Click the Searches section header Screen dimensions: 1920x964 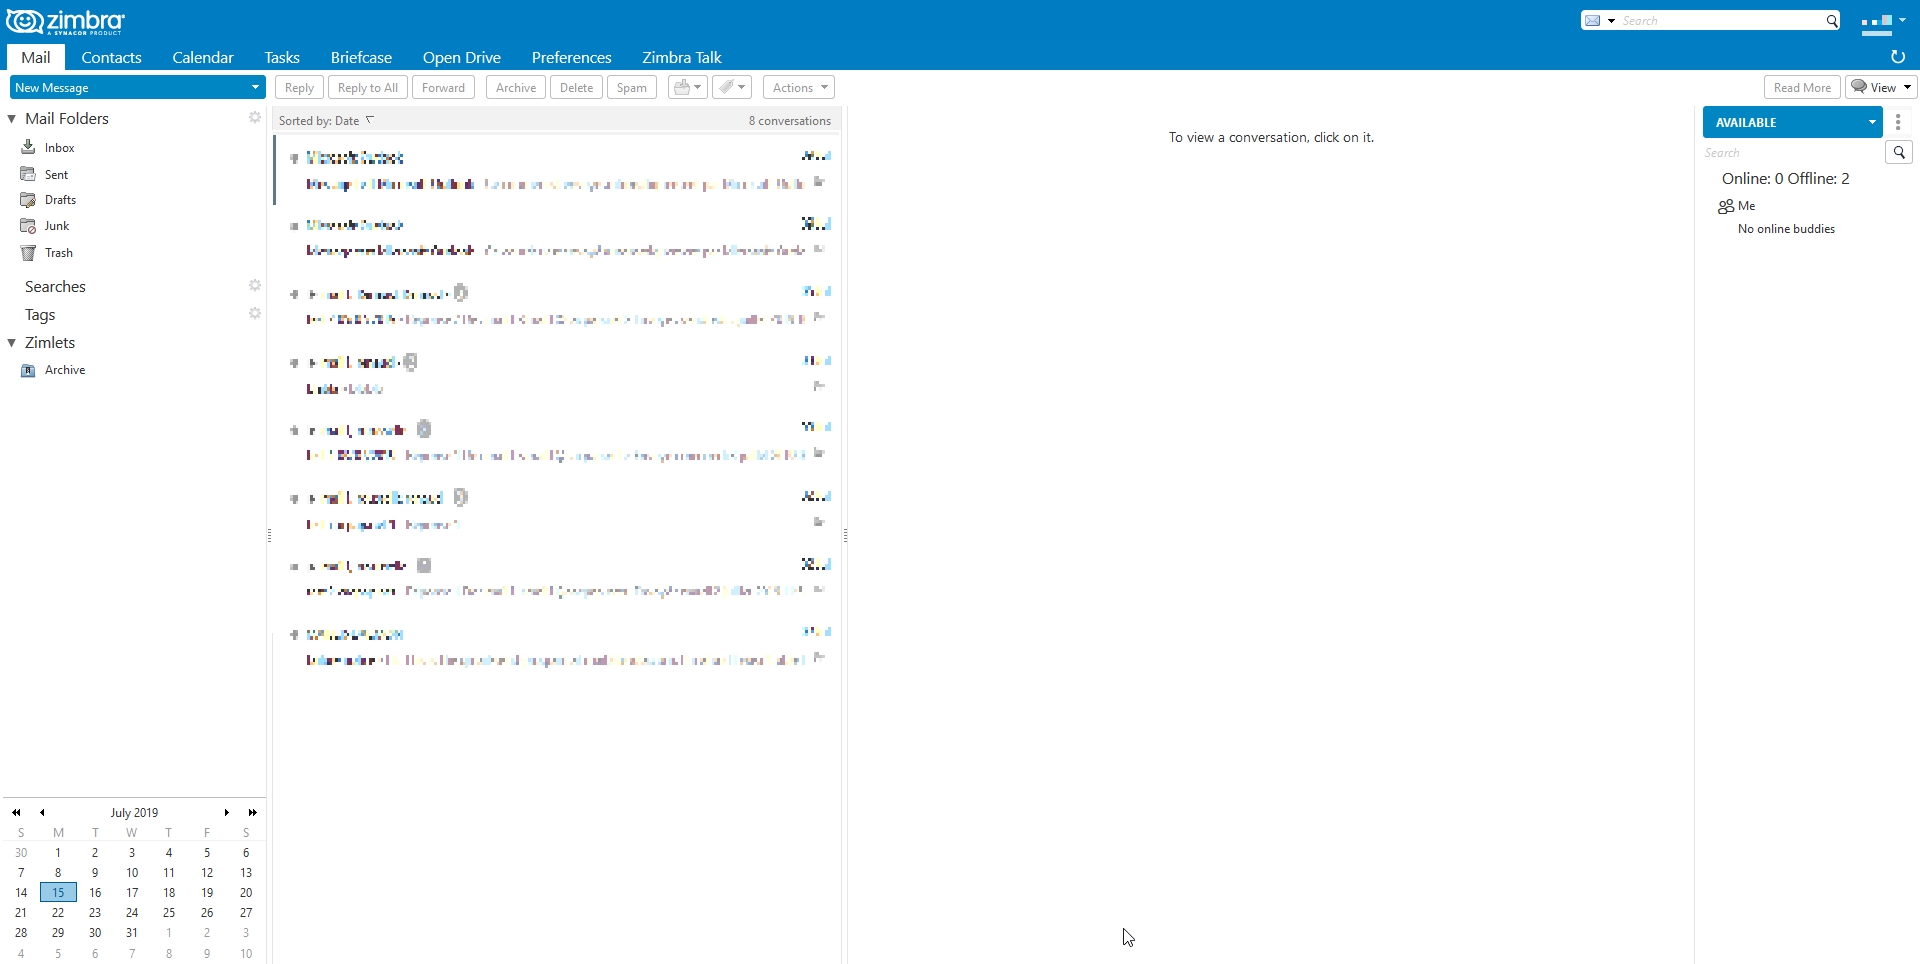[55, 287]
